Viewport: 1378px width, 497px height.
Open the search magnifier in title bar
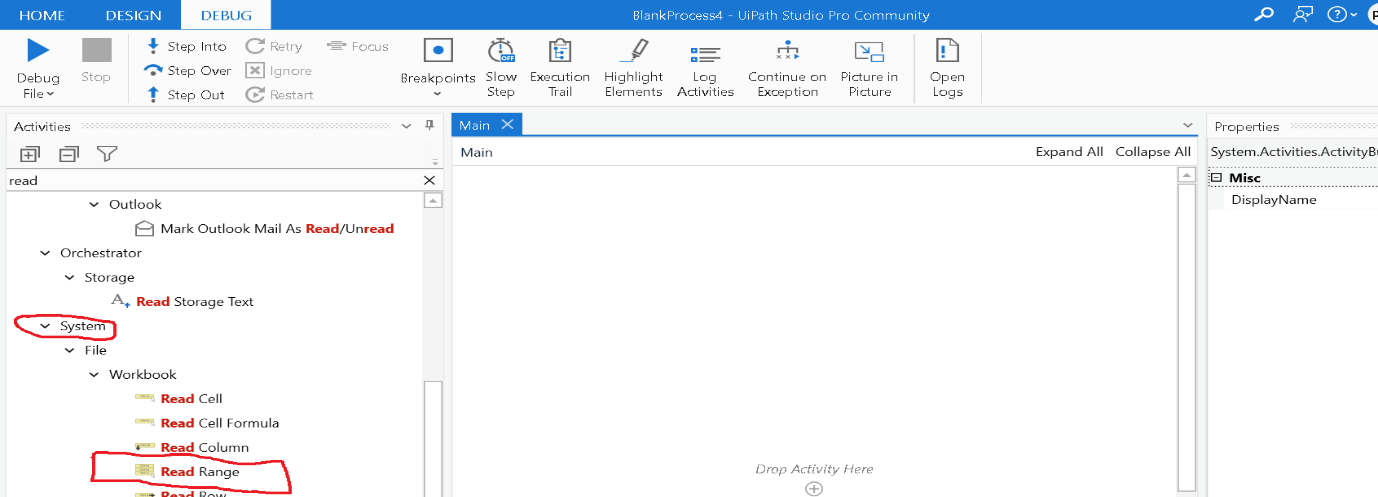1265,14
